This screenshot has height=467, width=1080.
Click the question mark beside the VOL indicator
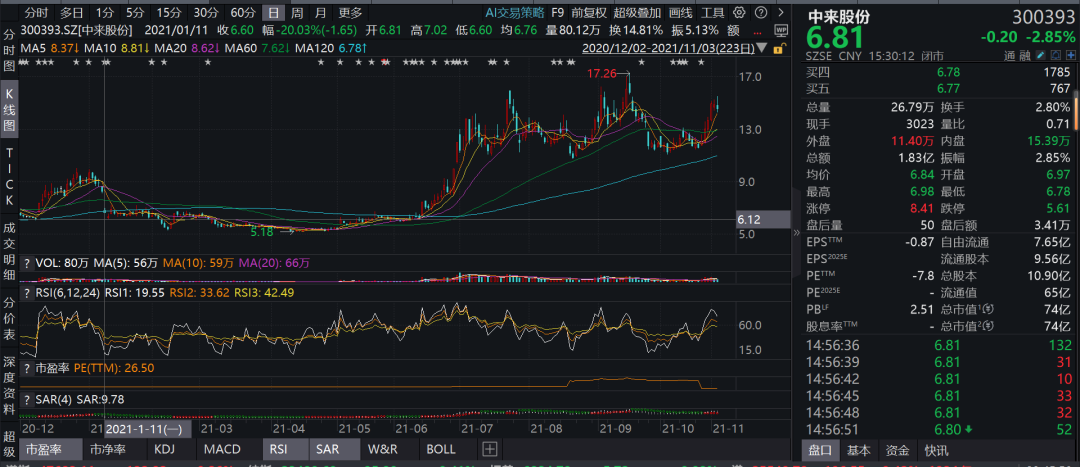tap(27, 261)
